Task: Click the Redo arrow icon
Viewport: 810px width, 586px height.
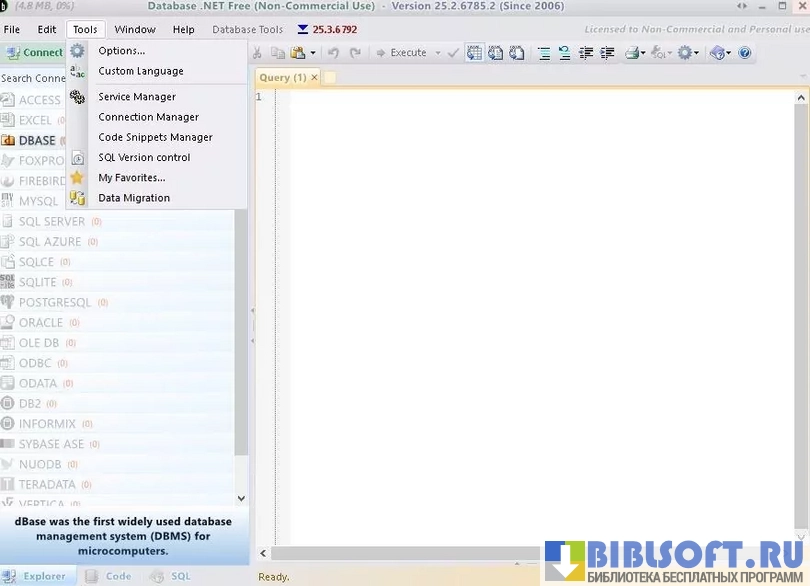Action: [355, 53]
